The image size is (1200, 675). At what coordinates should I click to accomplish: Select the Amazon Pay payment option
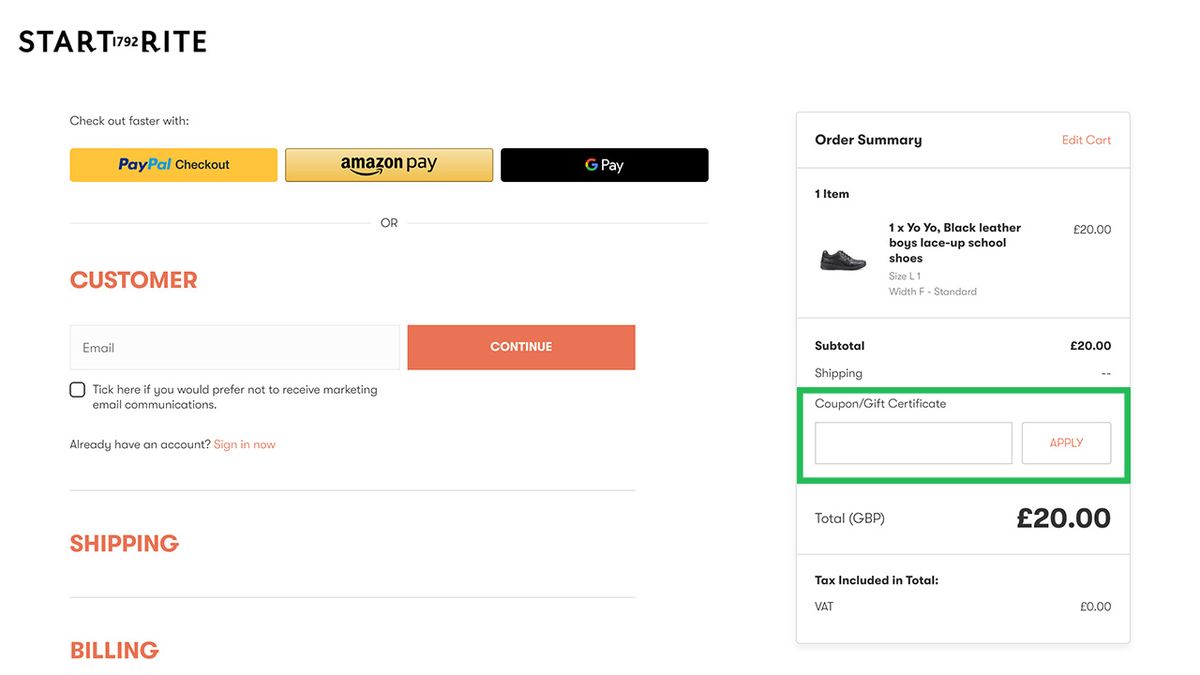coord(388,164)
